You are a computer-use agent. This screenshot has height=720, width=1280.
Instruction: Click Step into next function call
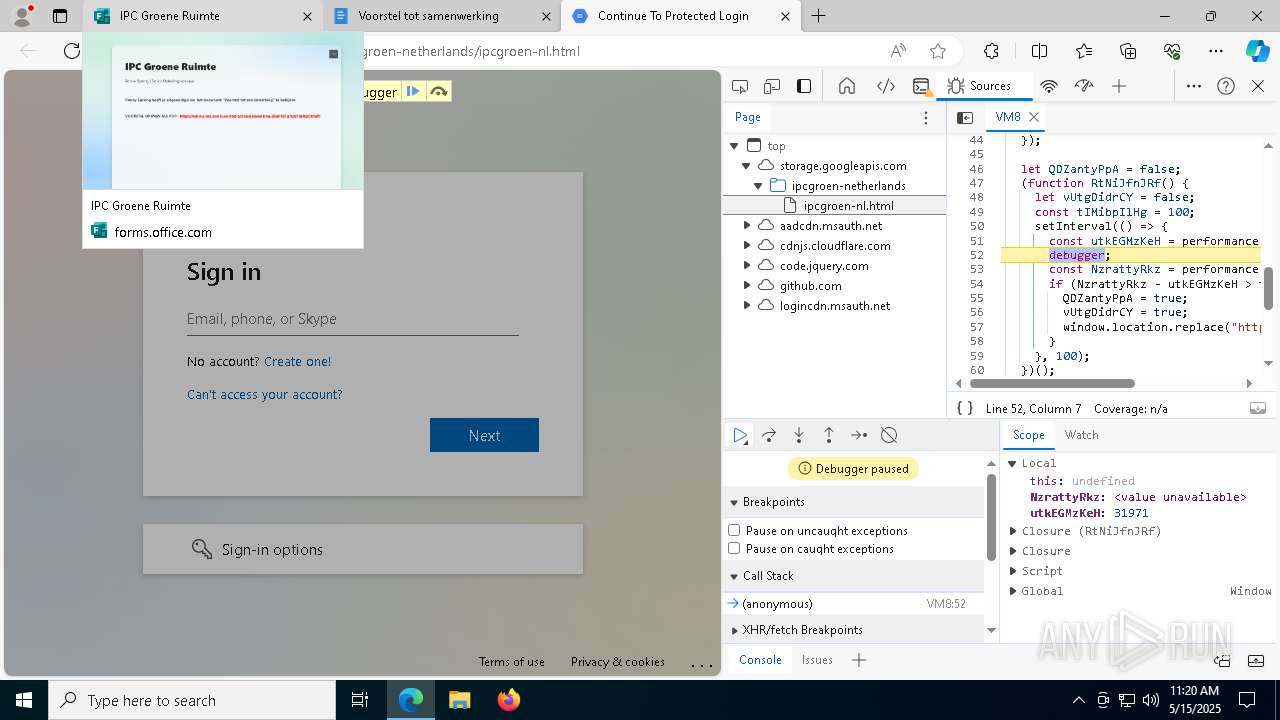click(x=799, y=435)
